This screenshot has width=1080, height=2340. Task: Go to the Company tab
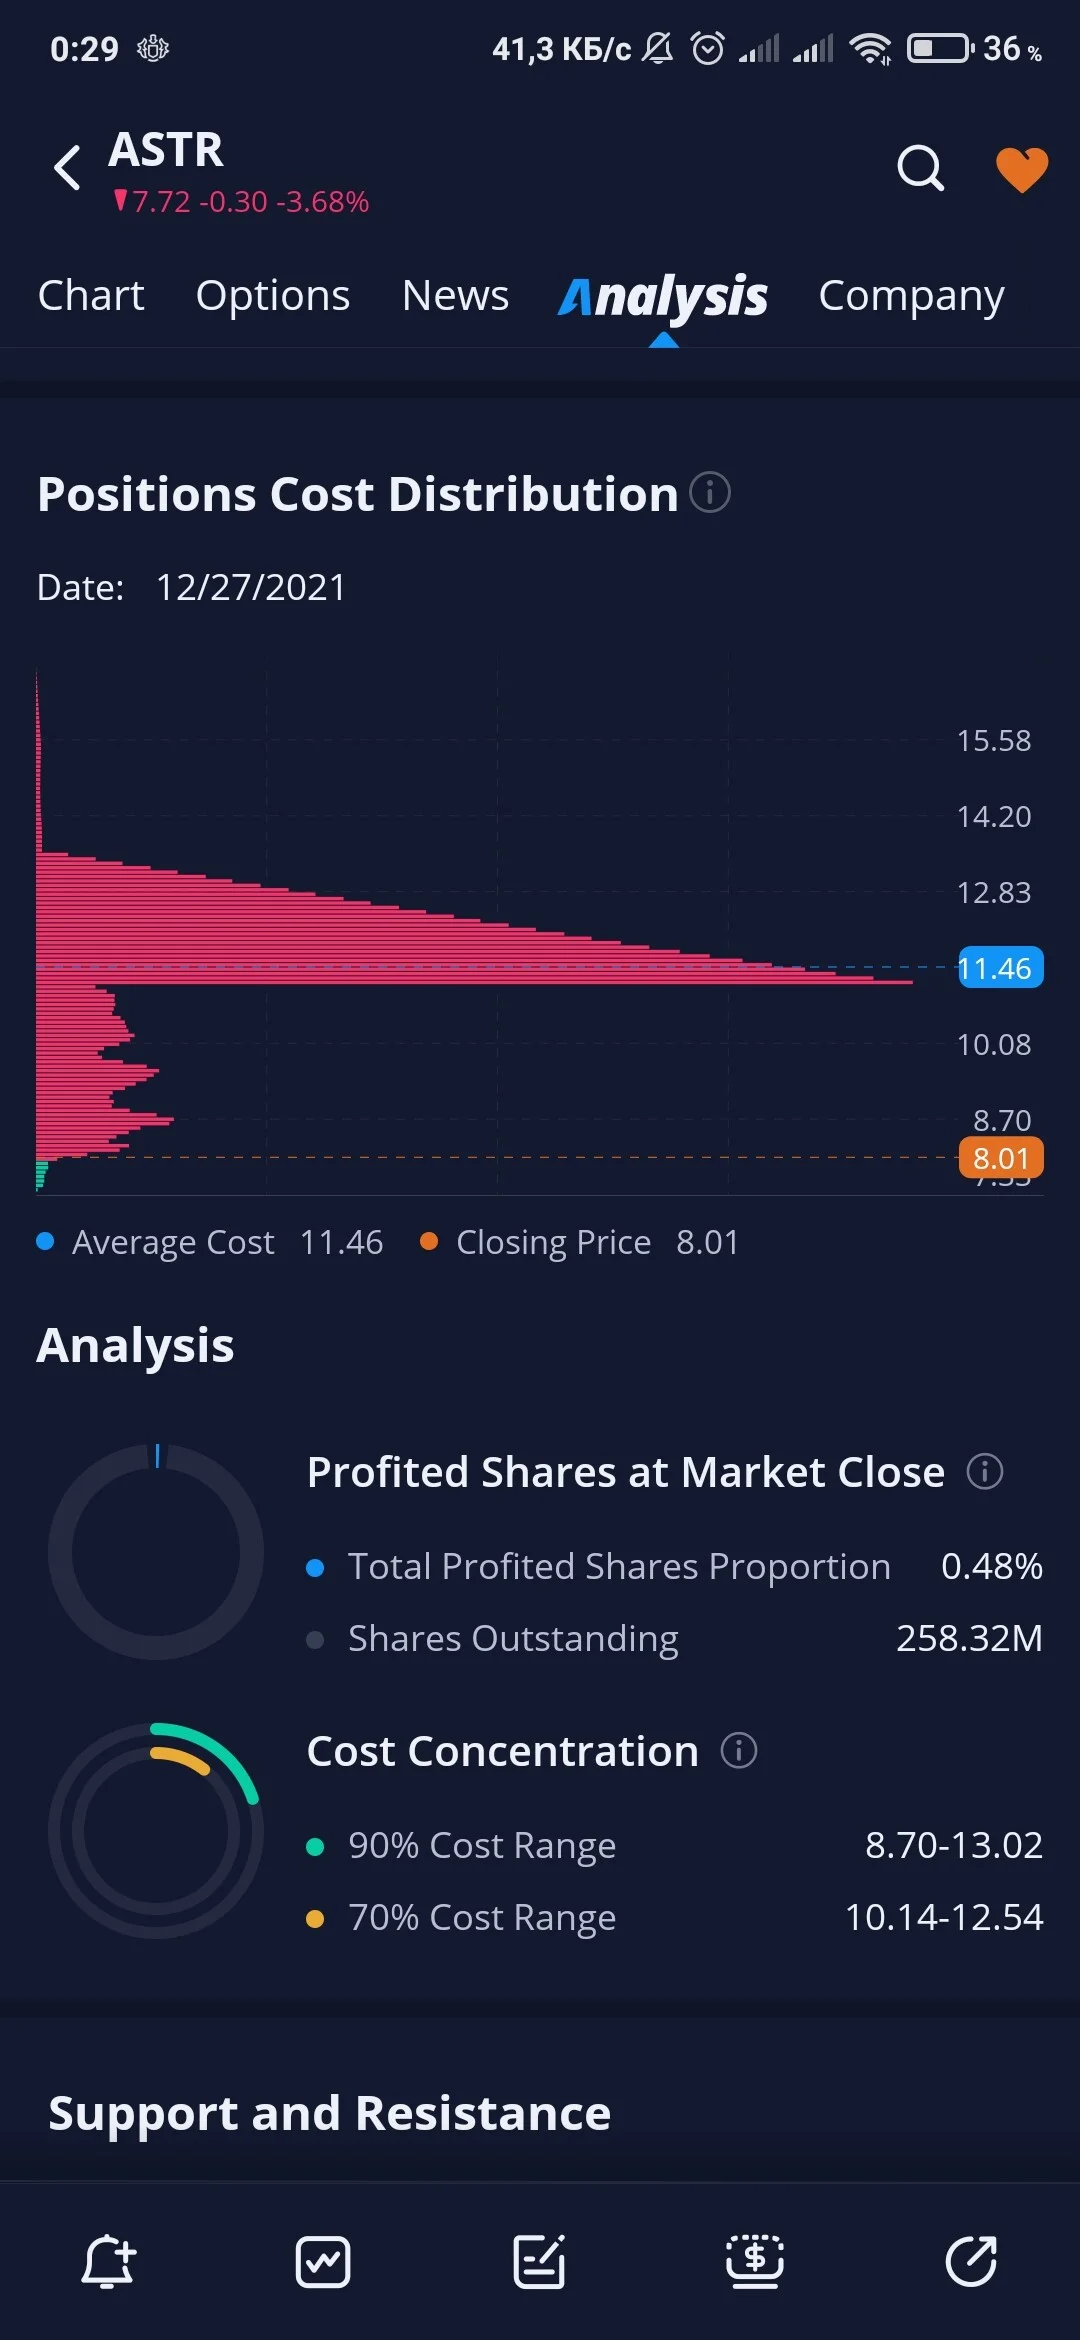pyautogui.click(x=911, y=295)
